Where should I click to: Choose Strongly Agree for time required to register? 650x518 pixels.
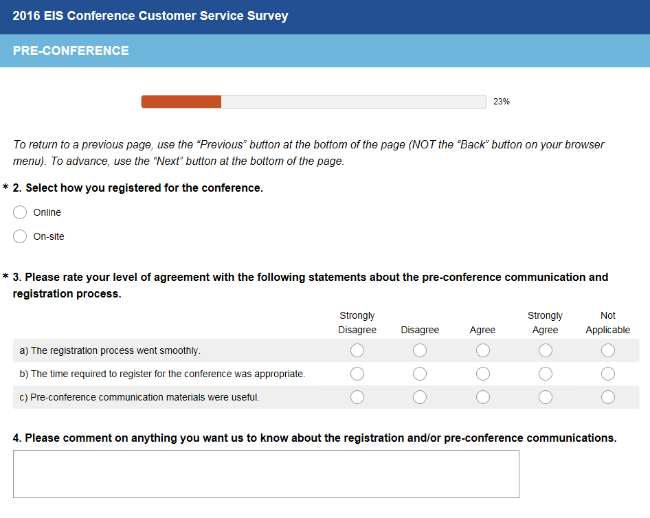point(545,373)
